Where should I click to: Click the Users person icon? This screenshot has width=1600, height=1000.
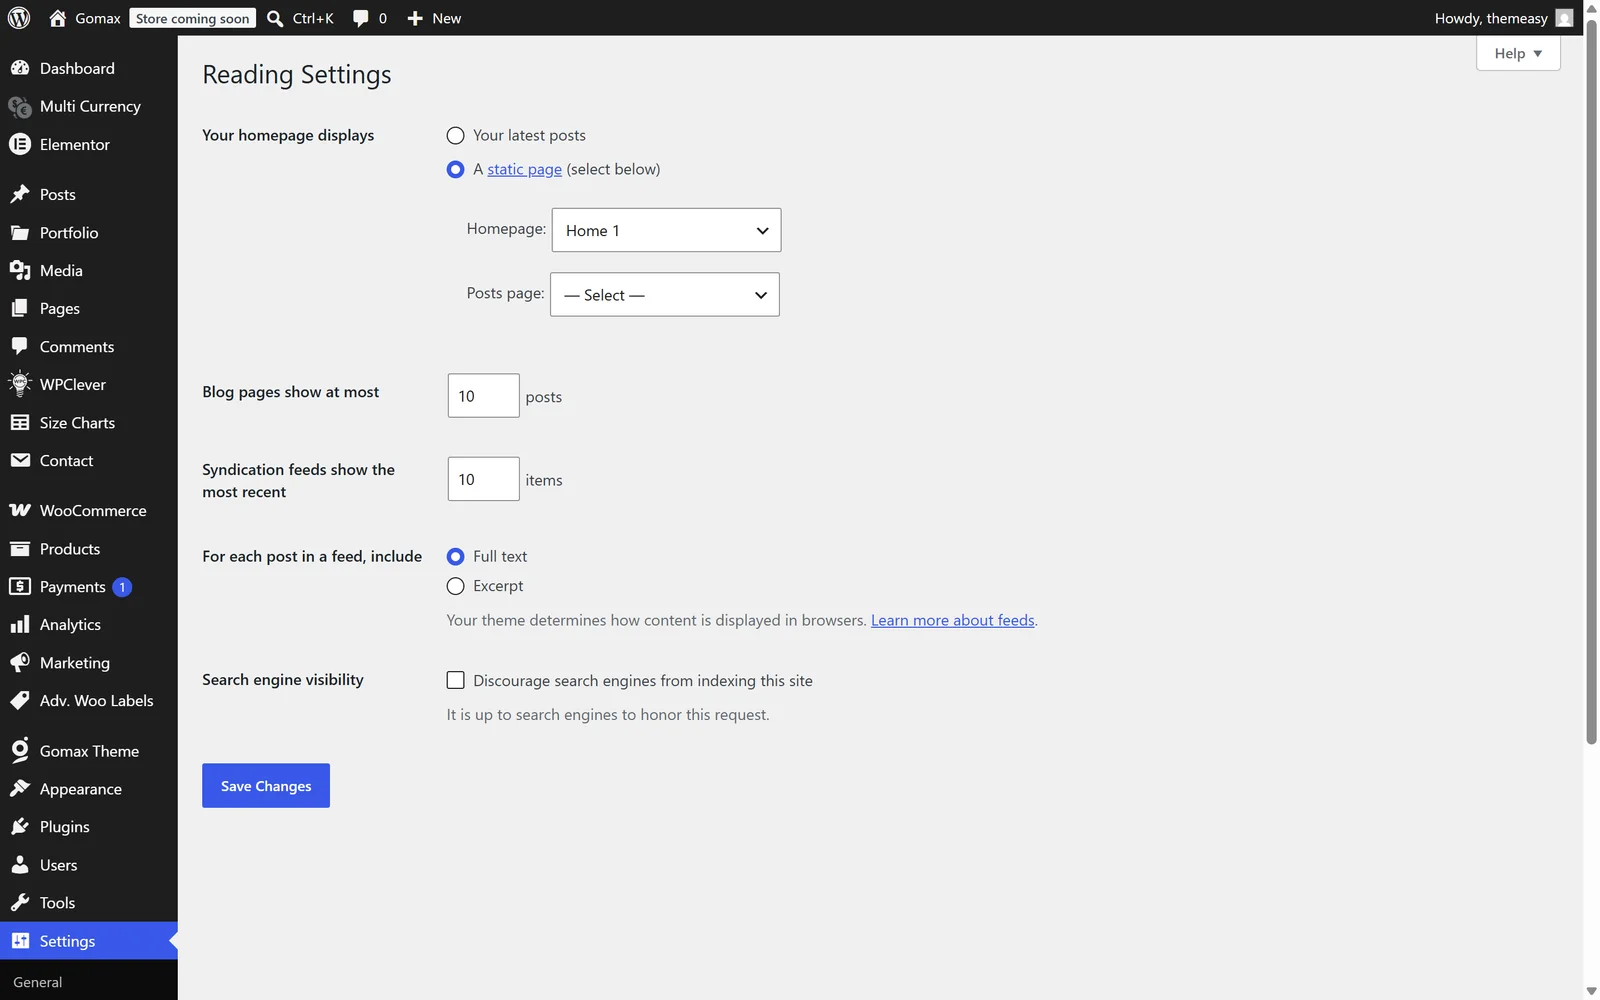20,864
